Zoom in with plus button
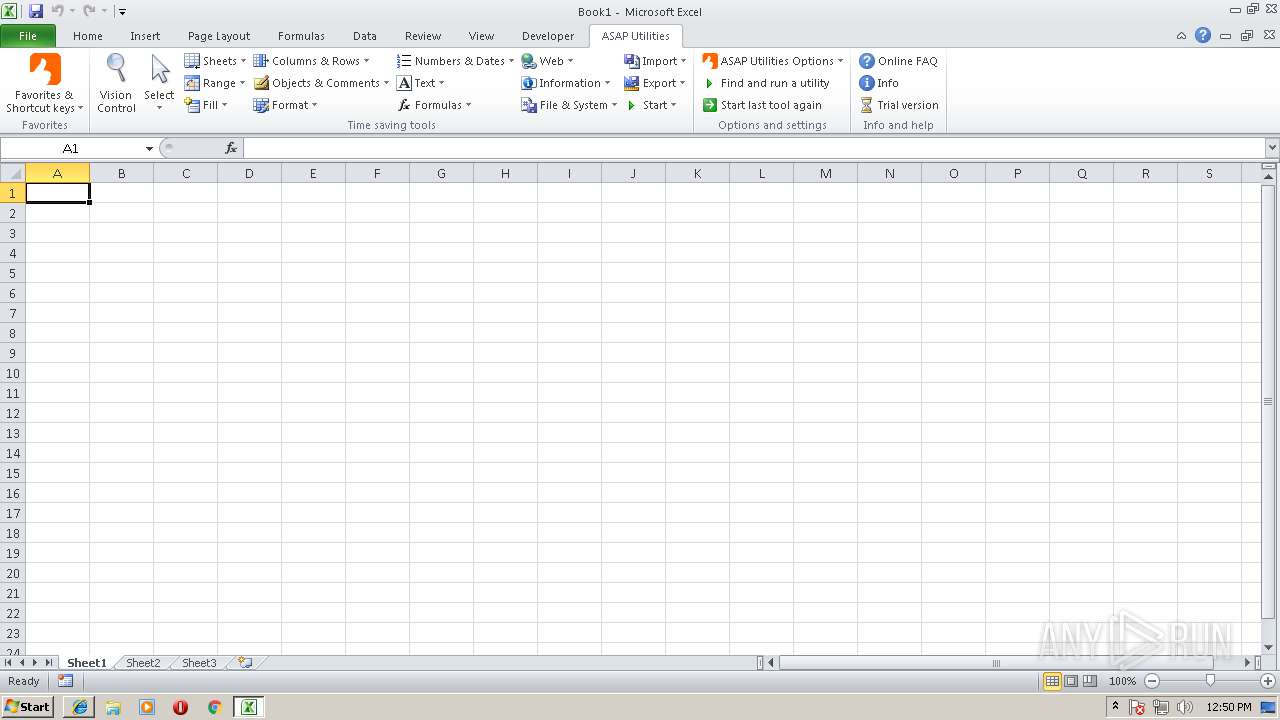The width and height of the screenshot is (1280, 720). [x=1268, y=681]
